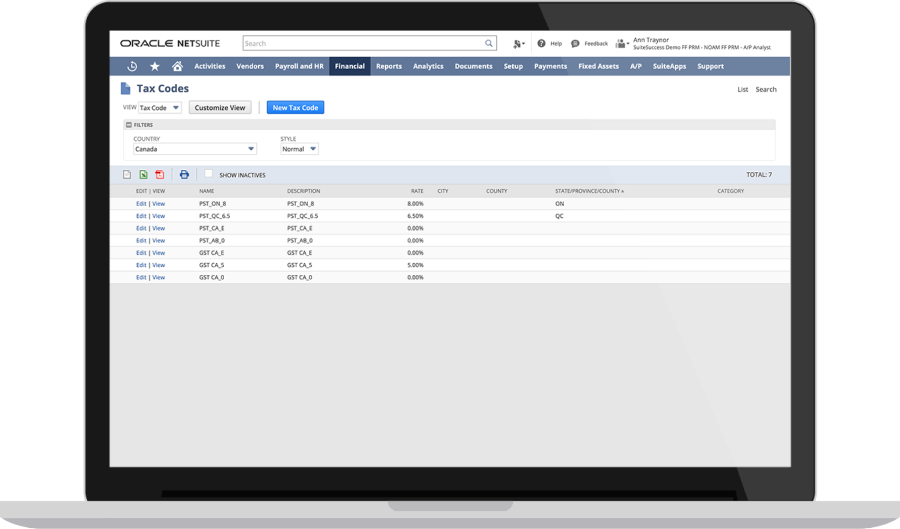The width and height of the screenshot is (900, 529).
Task: Click the Oracle NetSuite logo
Action: [170, 43]
